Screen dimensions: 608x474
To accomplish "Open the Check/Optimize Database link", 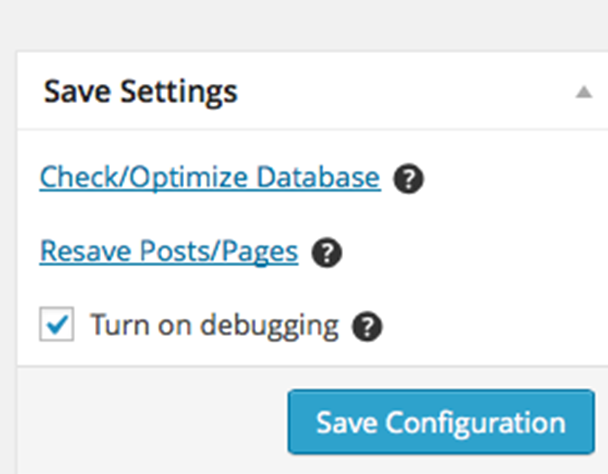I will 210,178.
